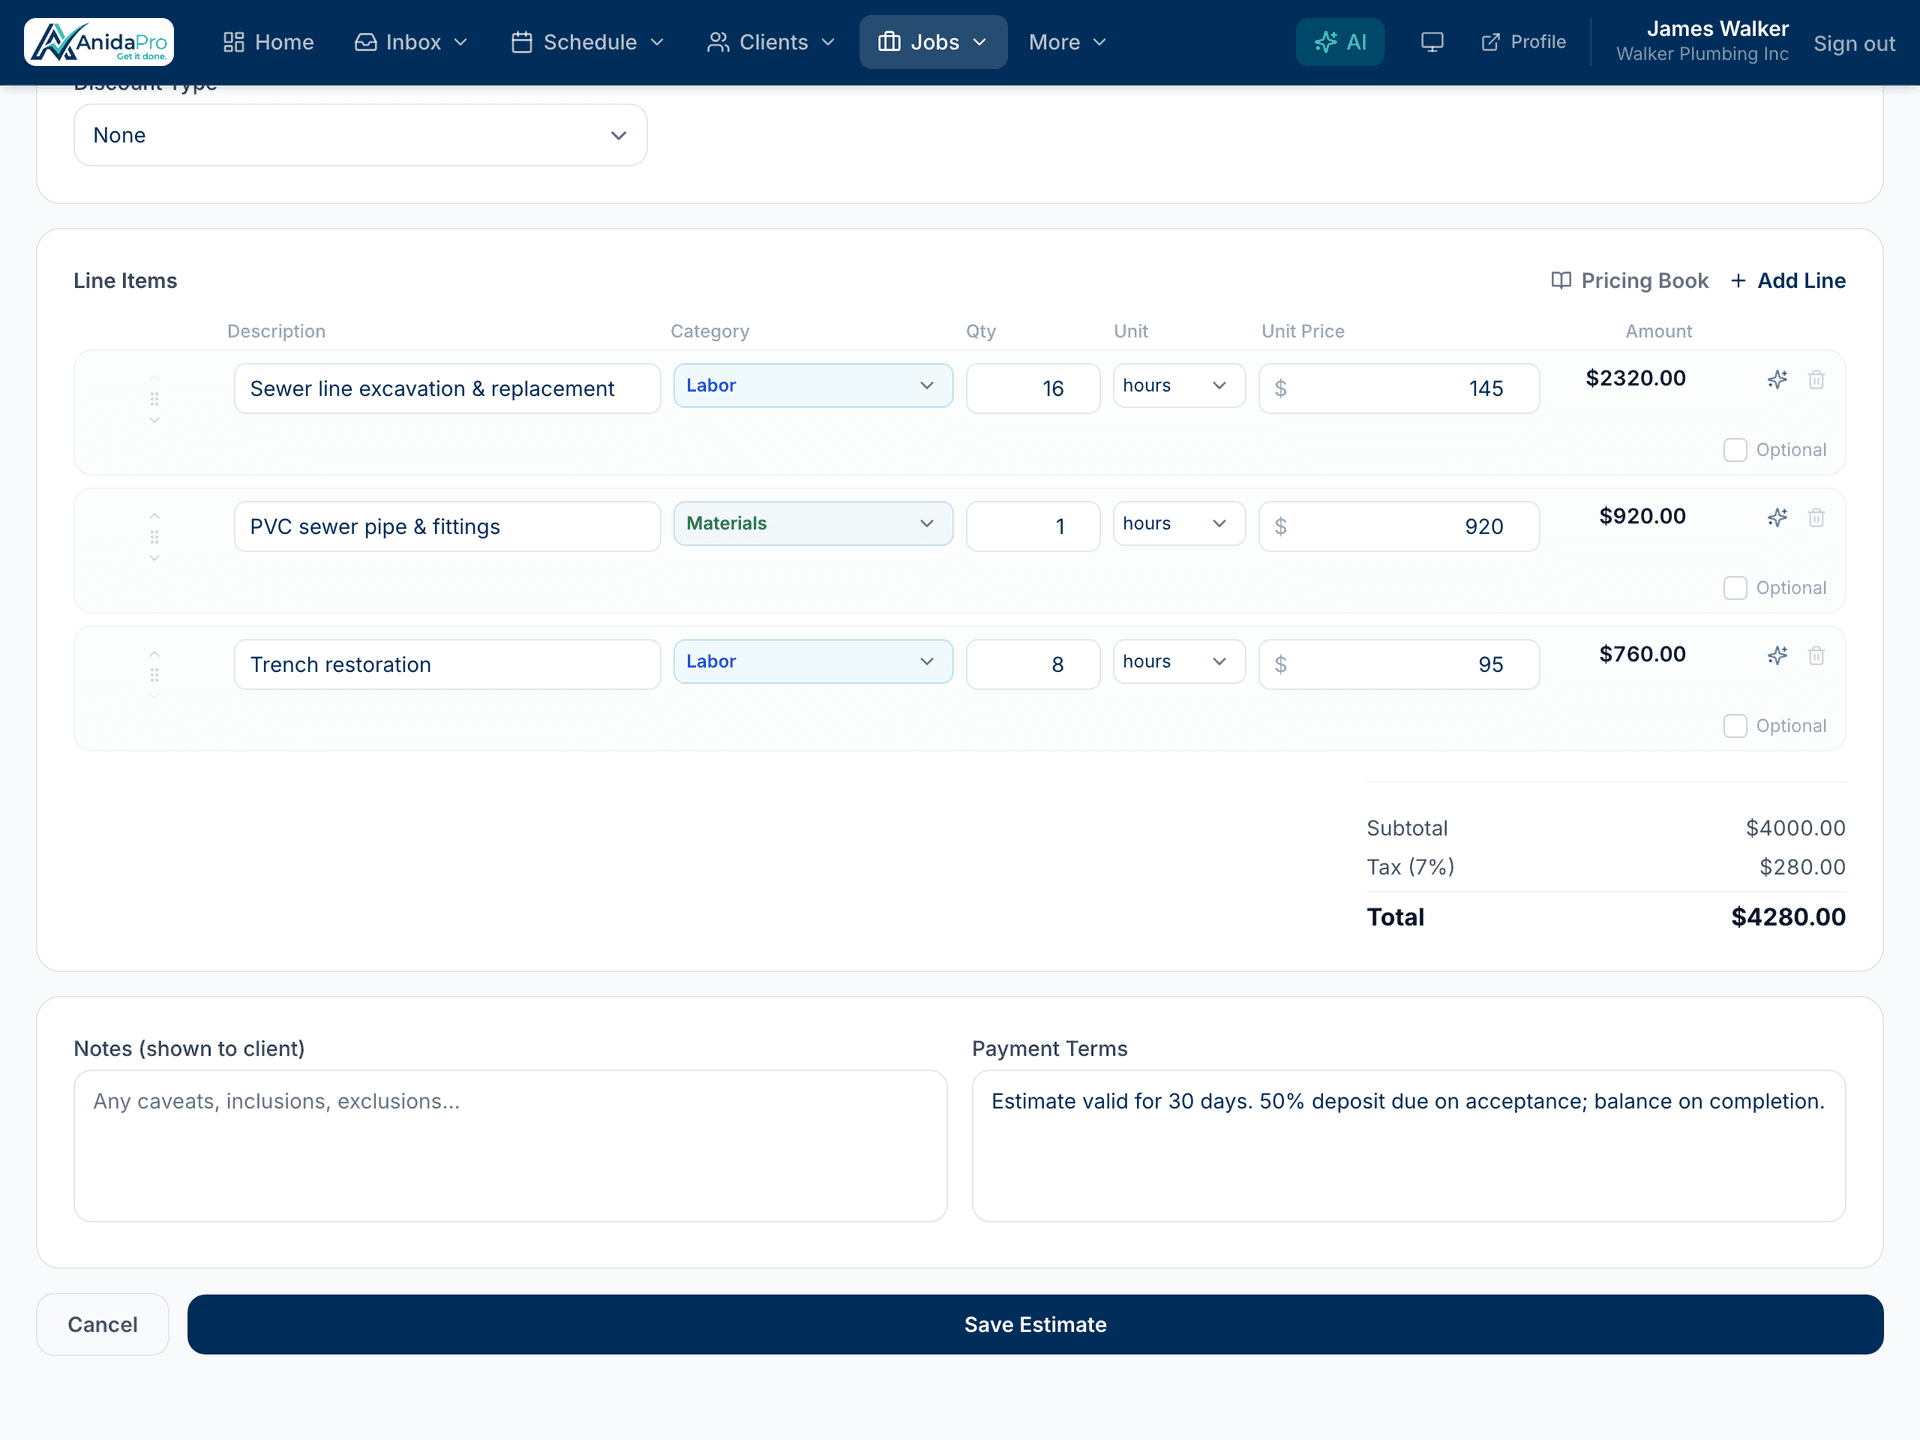This screenshot has width=1920, height=1440.
Task: Open Unit dropdown for Trench restoration
Action: click(1179, 662)
